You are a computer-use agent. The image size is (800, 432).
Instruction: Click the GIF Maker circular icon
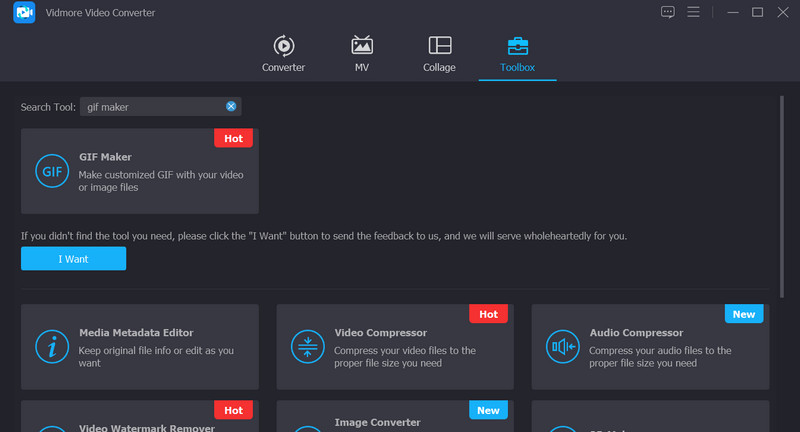51,171
